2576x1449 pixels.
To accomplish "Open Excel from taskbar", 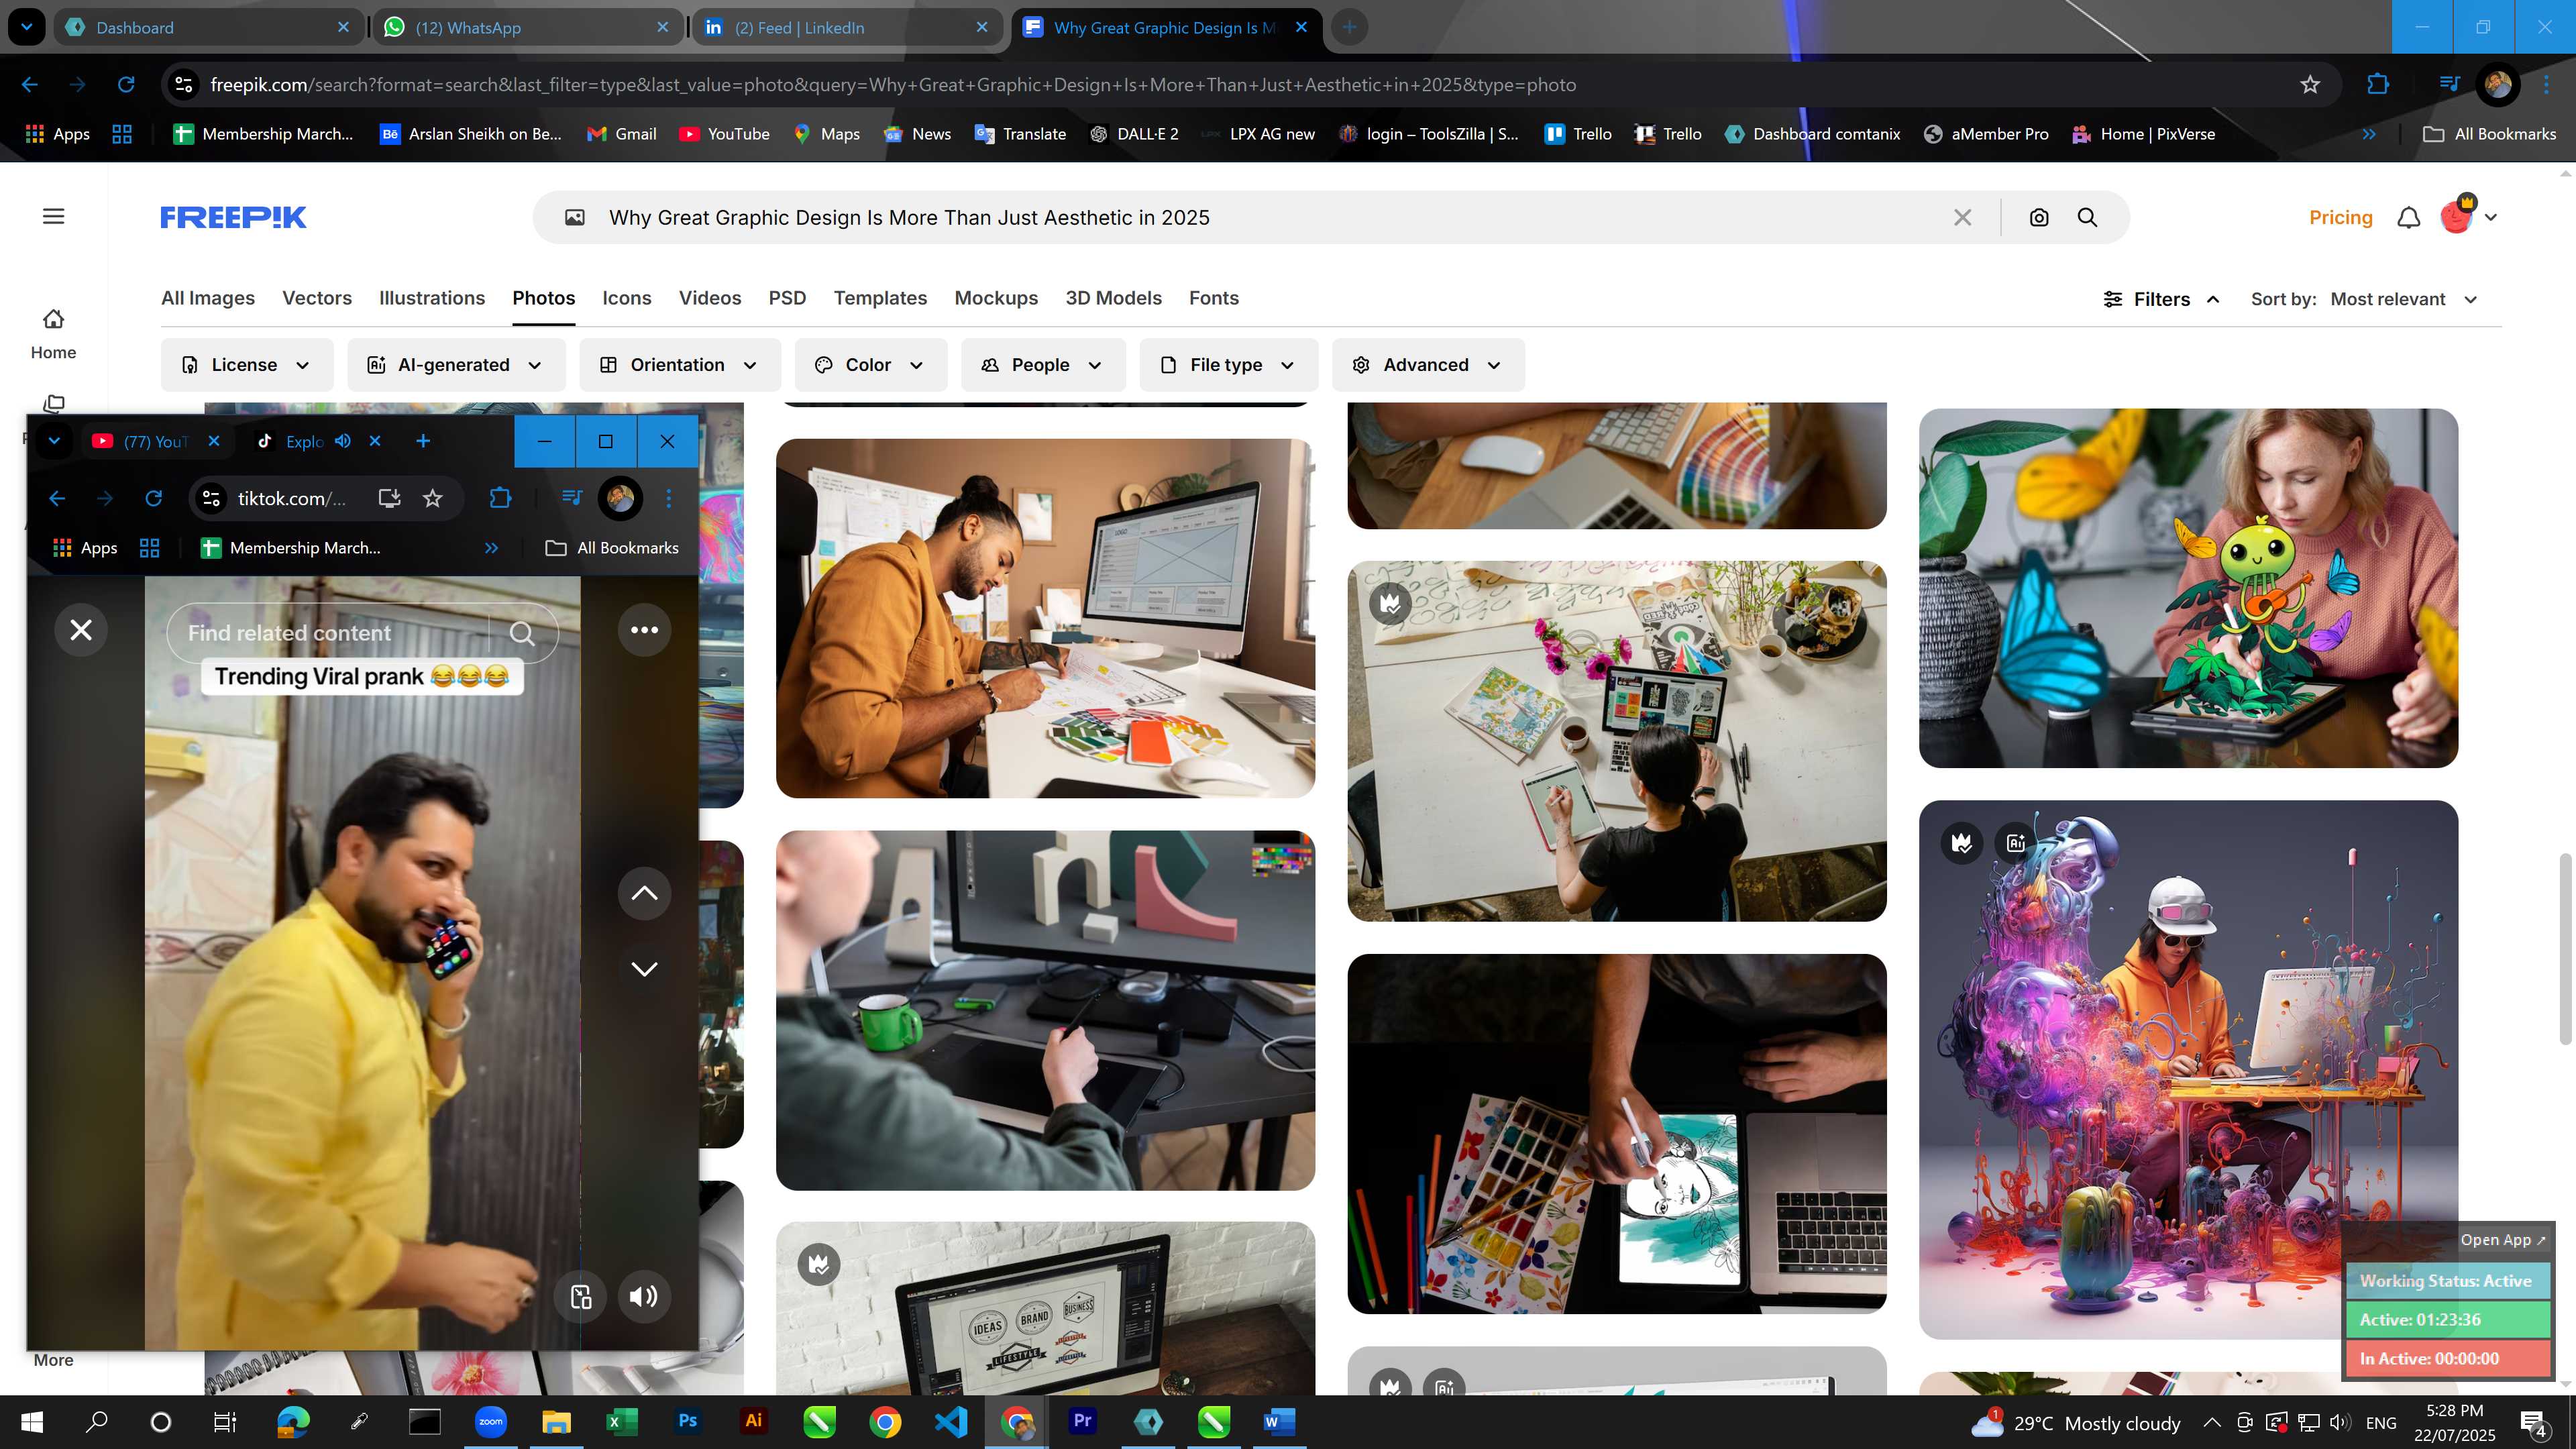I will point(621,1421).
